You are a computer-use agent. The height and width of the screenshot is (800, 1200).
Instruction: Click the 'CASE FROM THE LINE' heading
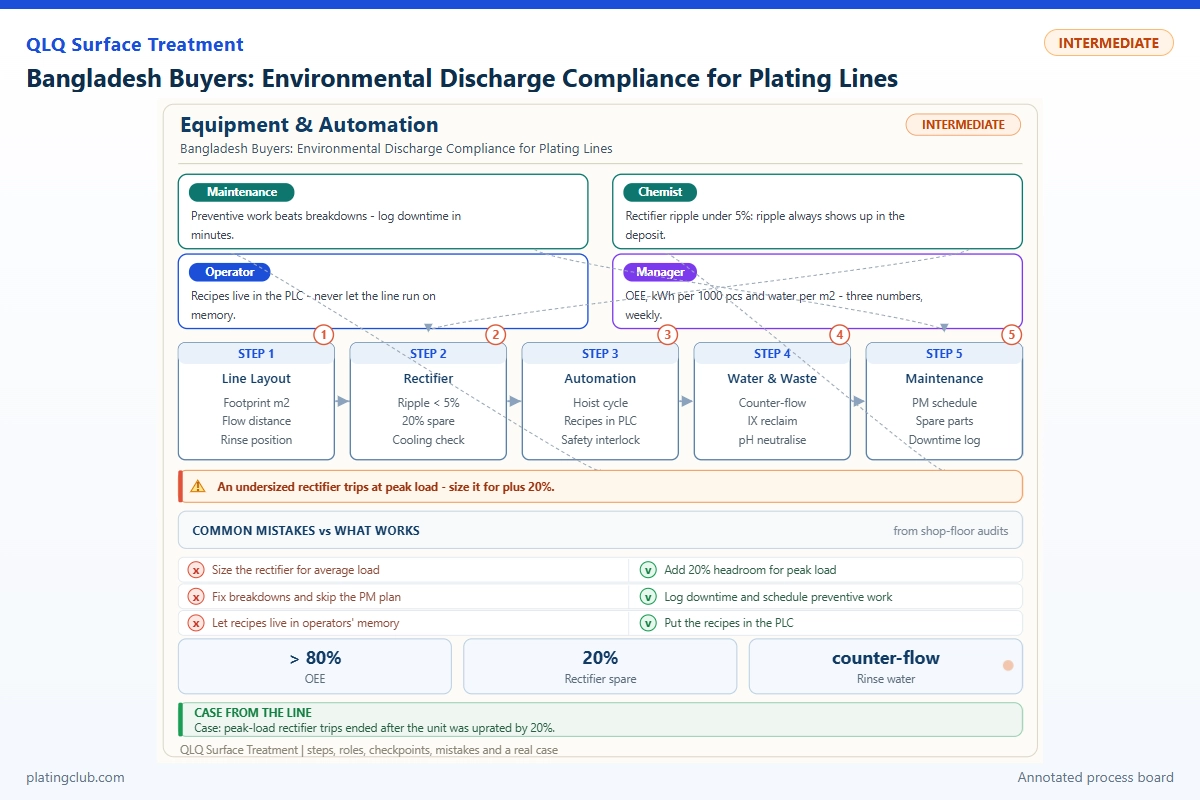pyautogui.click(x=253, y=713)
